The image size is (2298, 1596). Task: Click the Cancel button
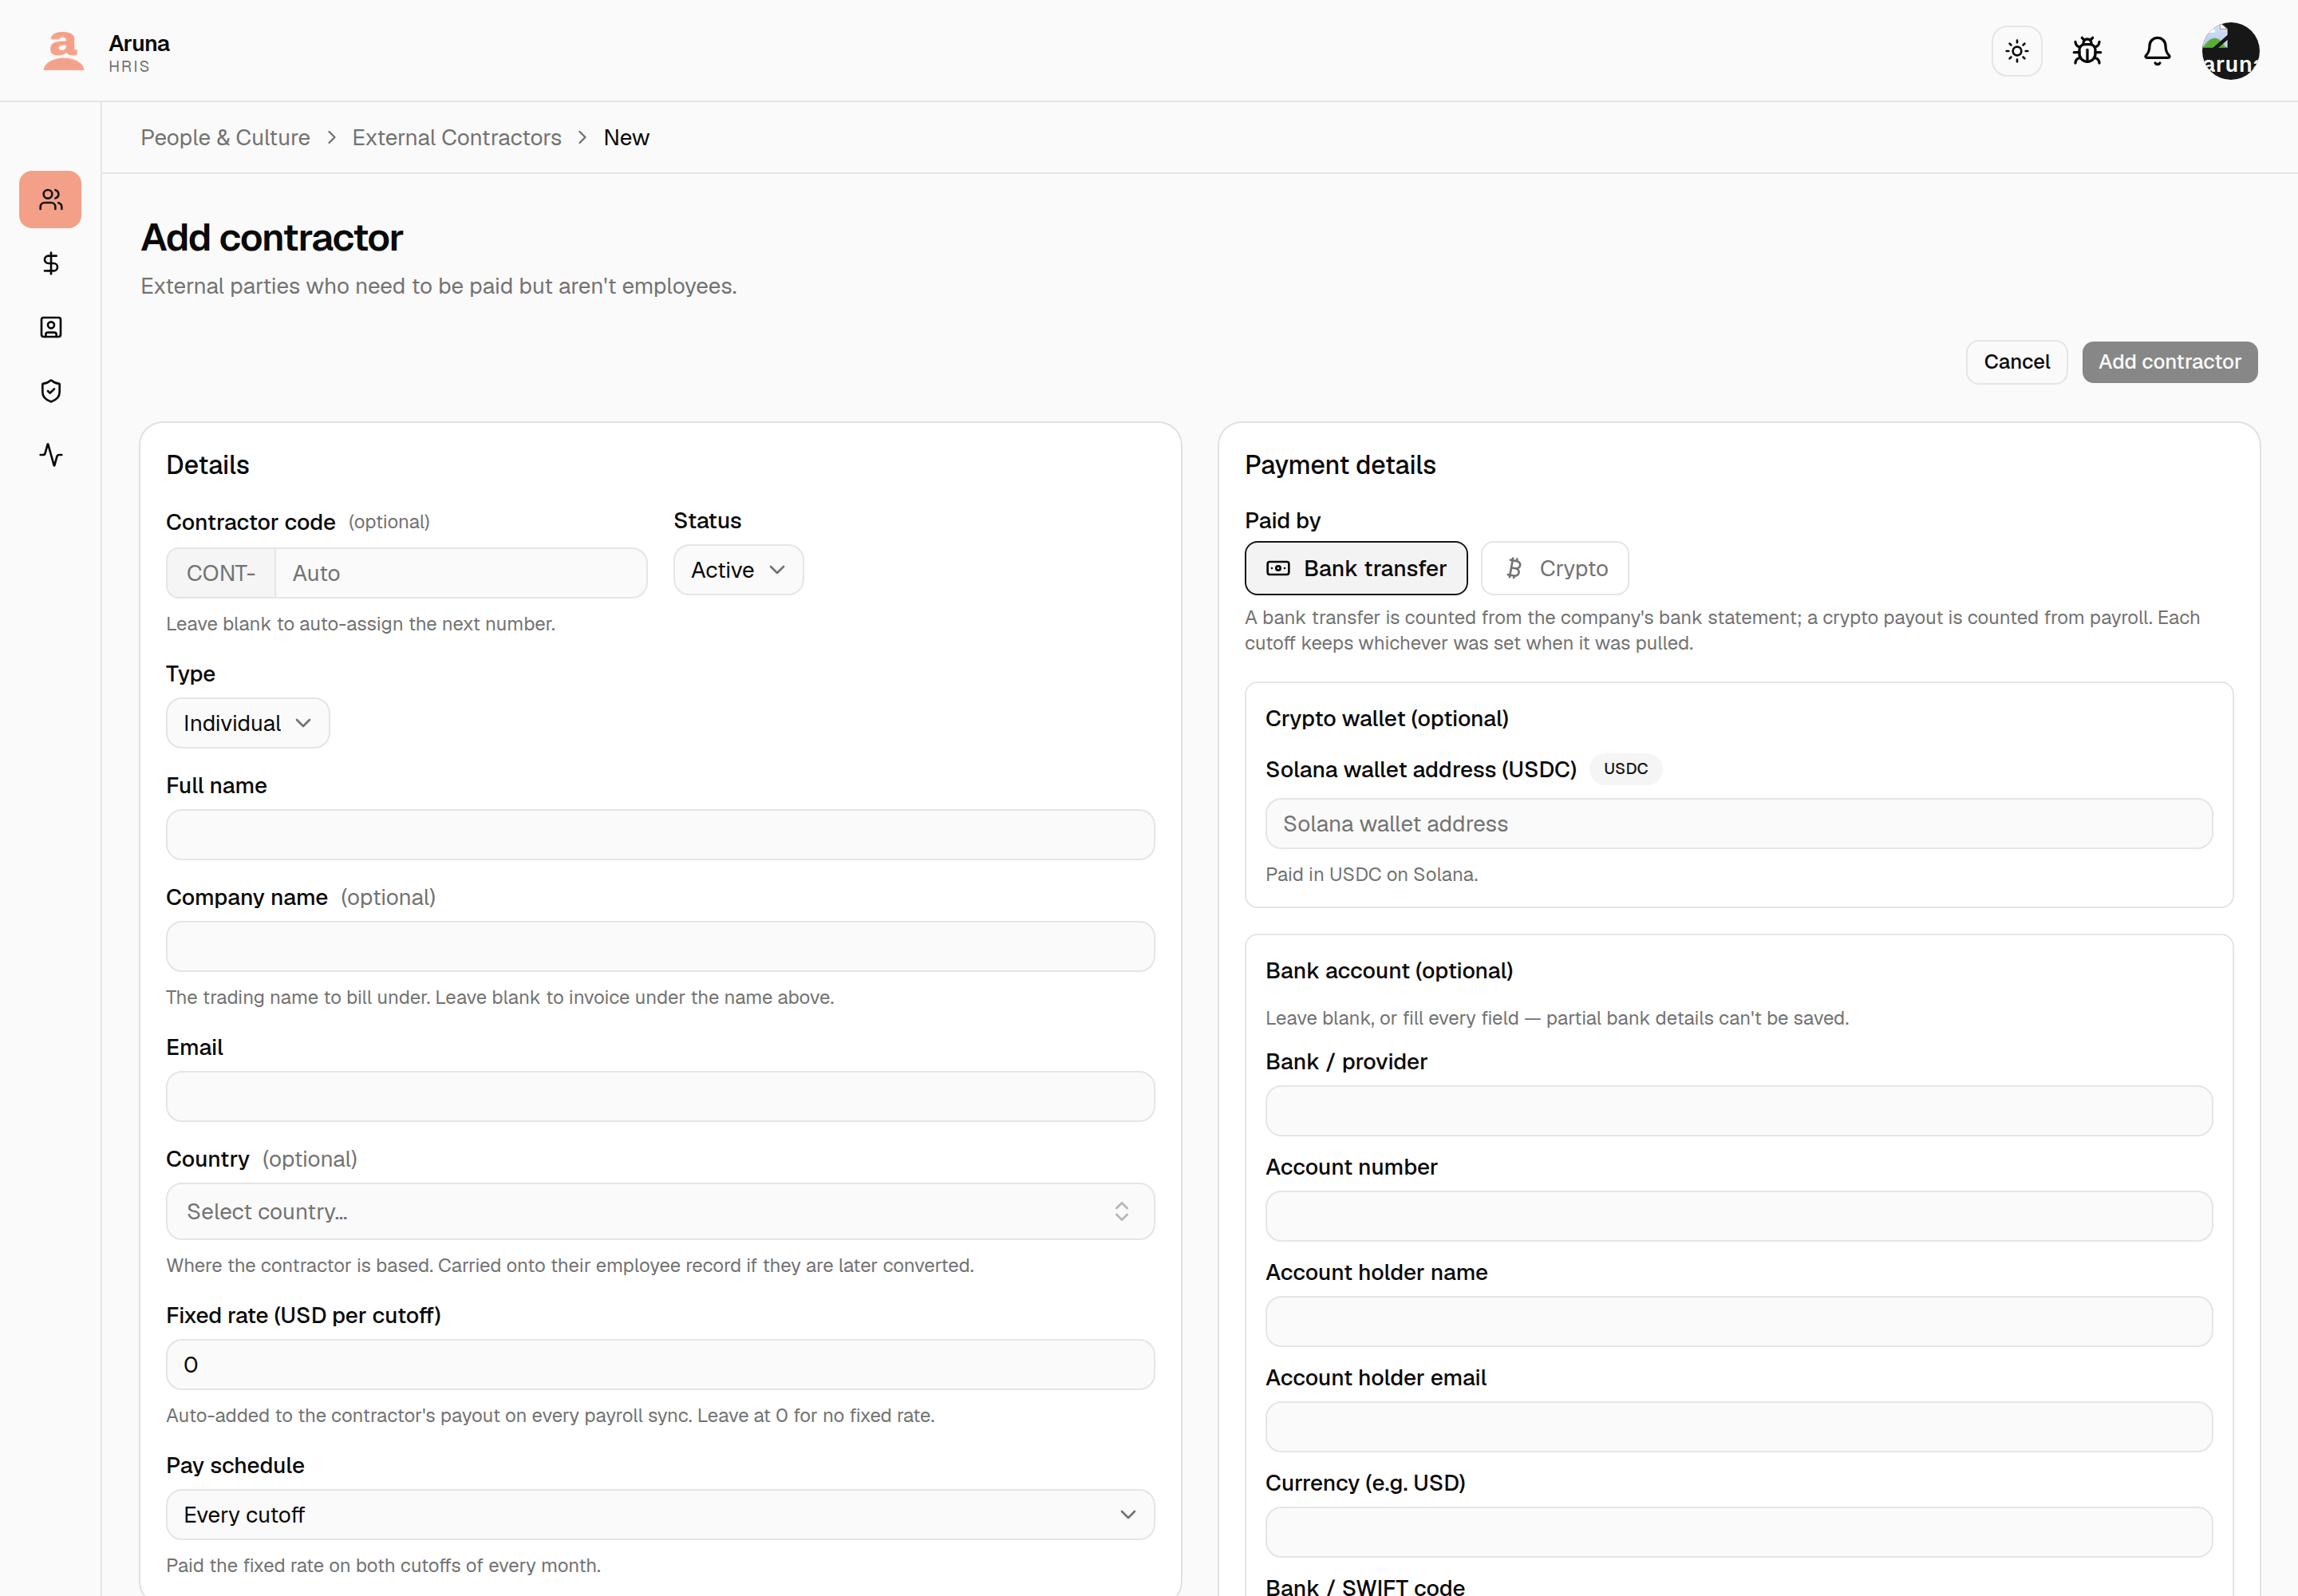2016,362
